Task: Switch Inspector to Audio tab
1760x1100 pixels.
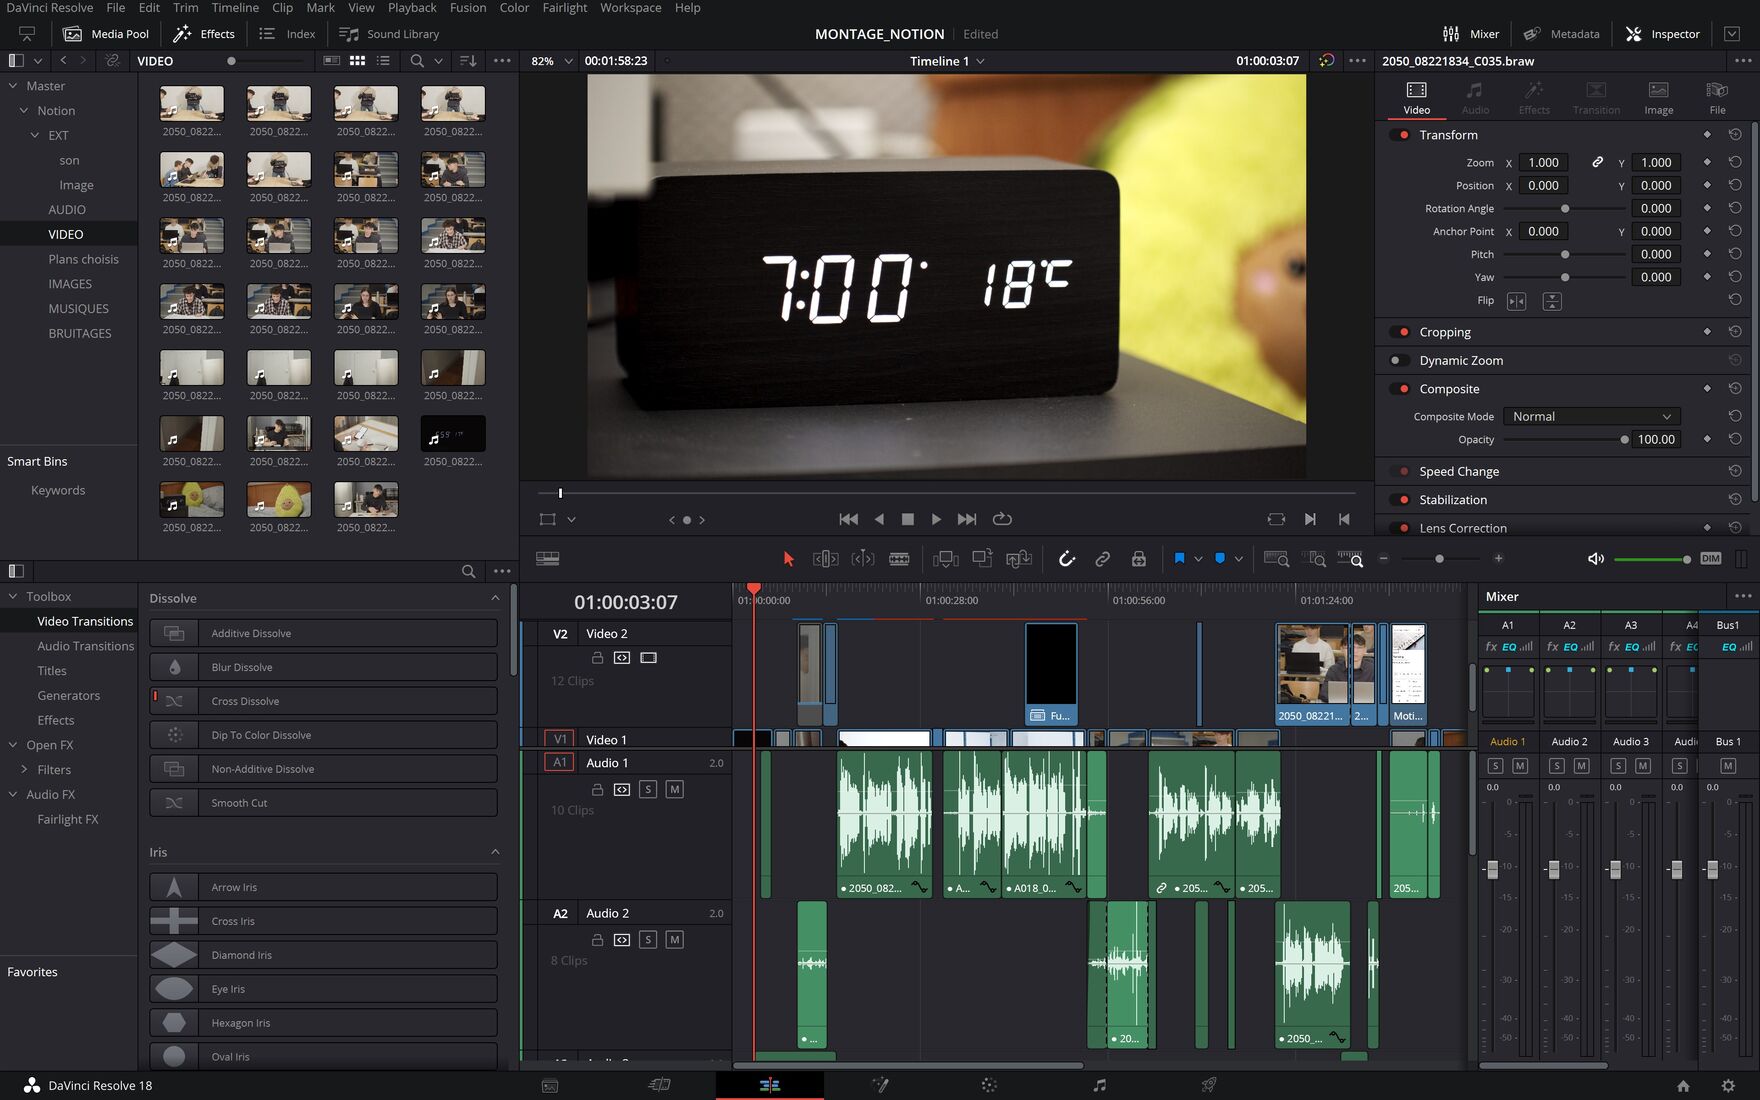Action: [x=1475, y=98]
